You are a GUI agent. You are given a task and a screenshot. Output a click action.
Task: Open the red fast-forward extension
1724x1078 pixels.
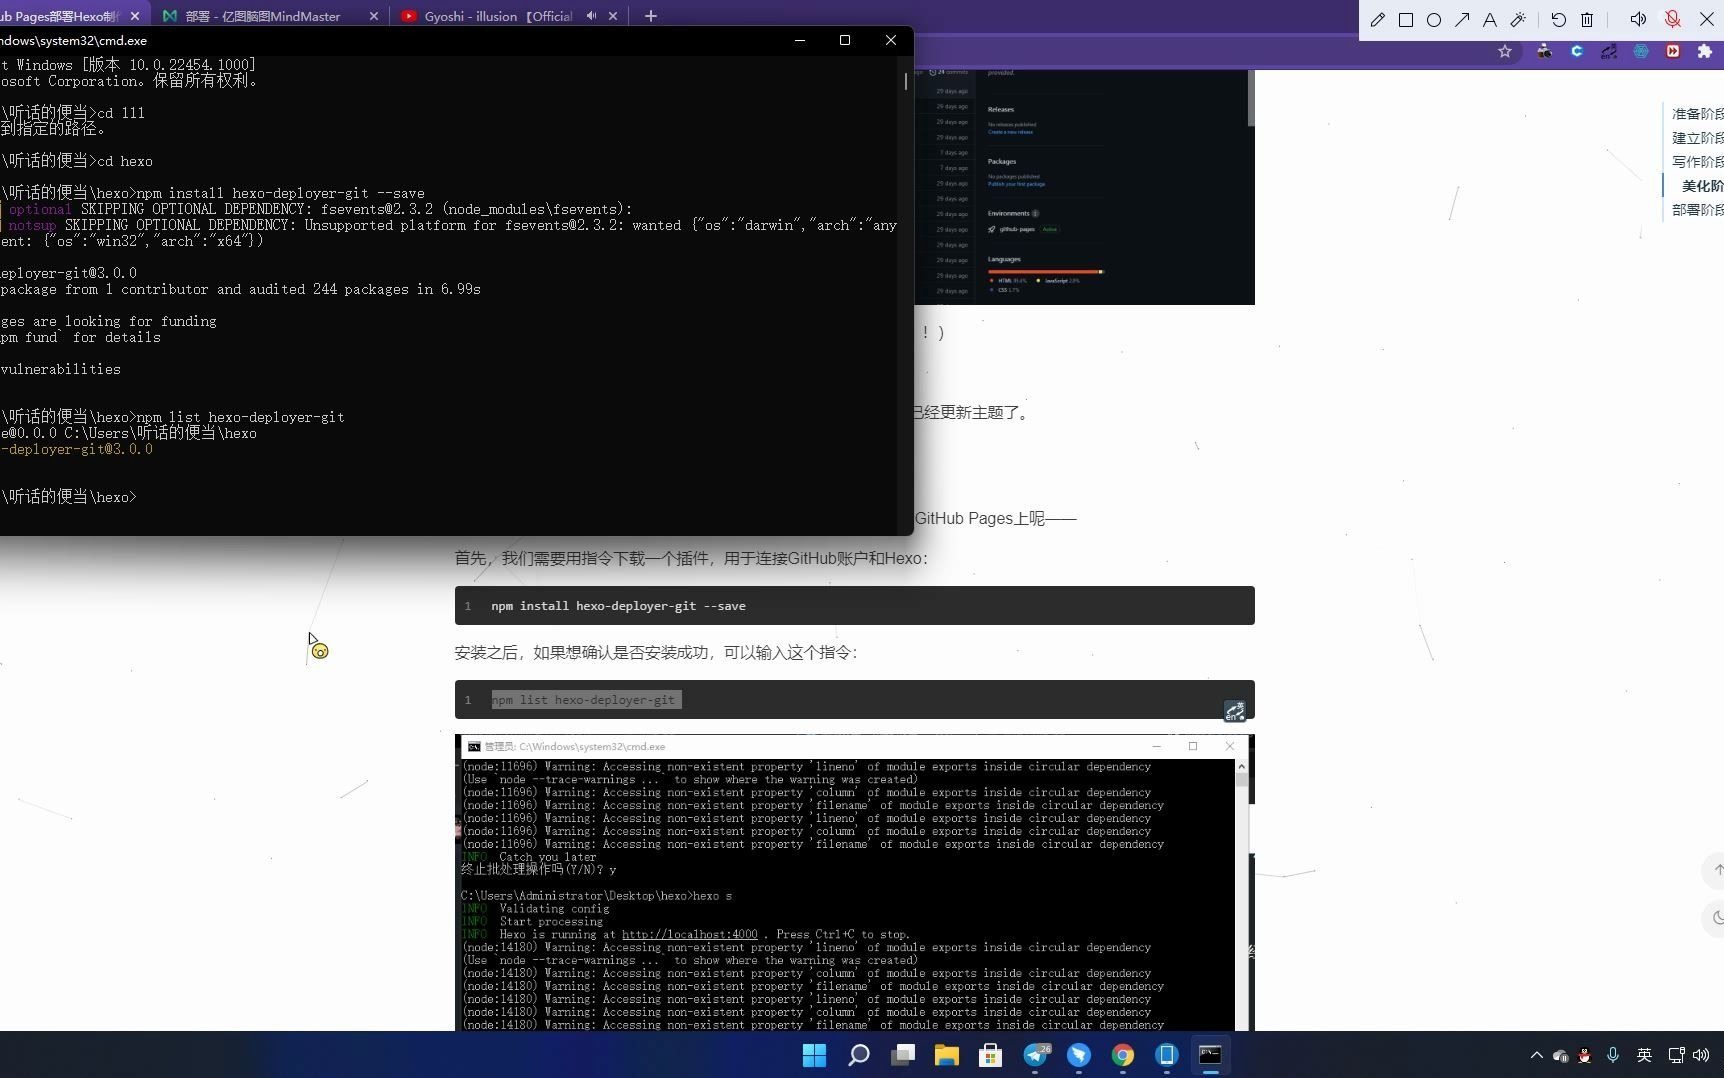[x=1673, y=51]
